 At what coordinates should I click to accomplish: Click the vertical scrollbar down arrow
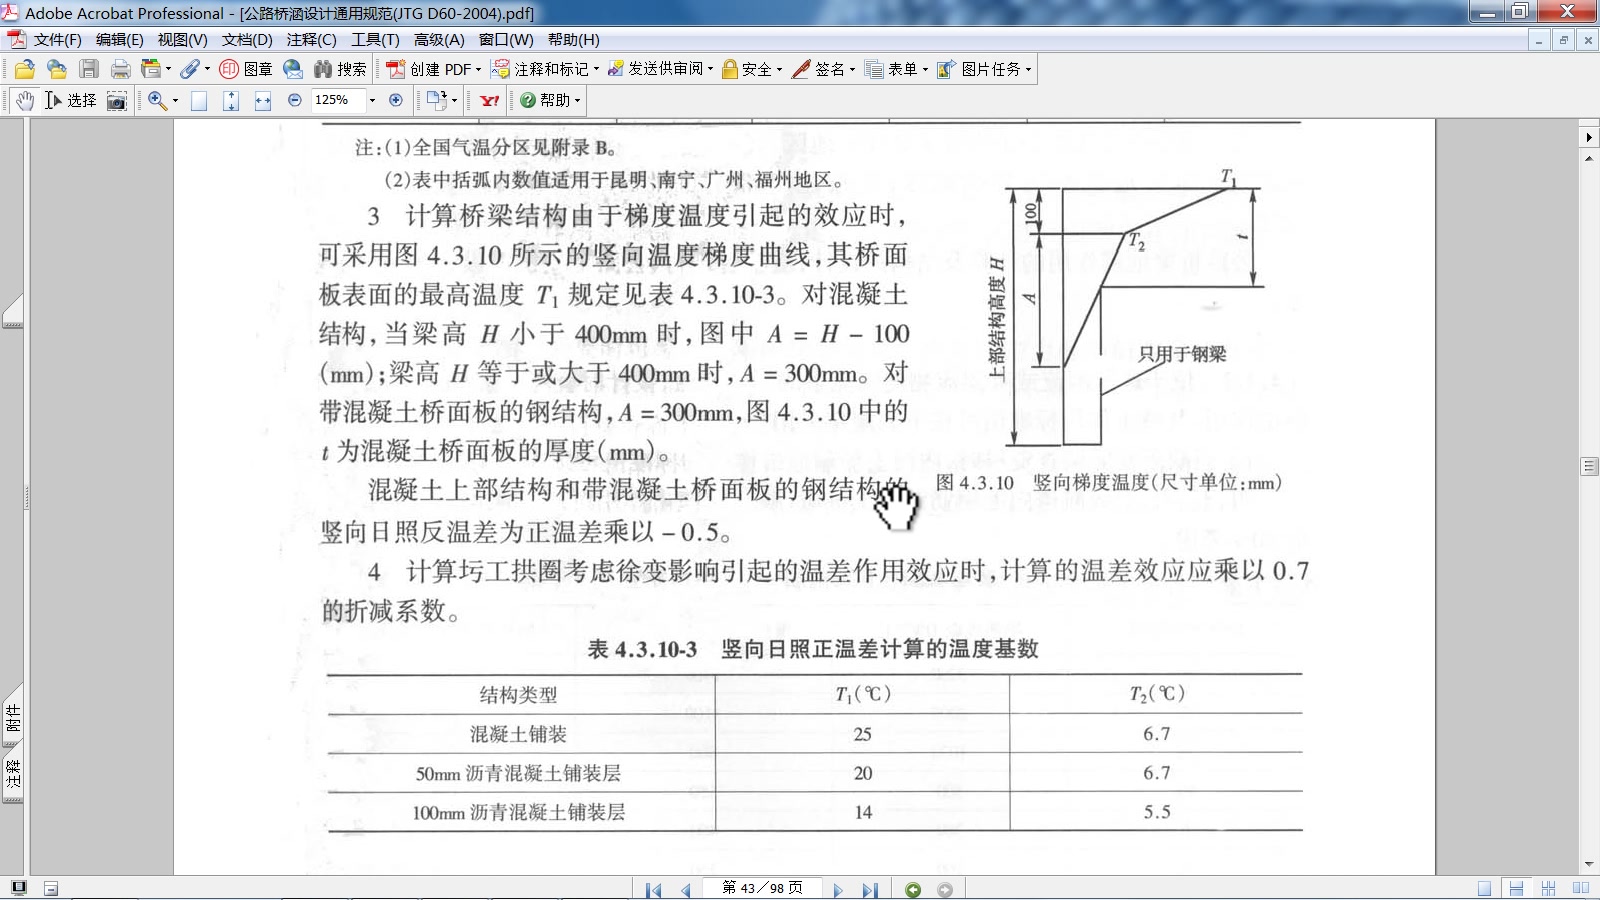click(1589, 865)
